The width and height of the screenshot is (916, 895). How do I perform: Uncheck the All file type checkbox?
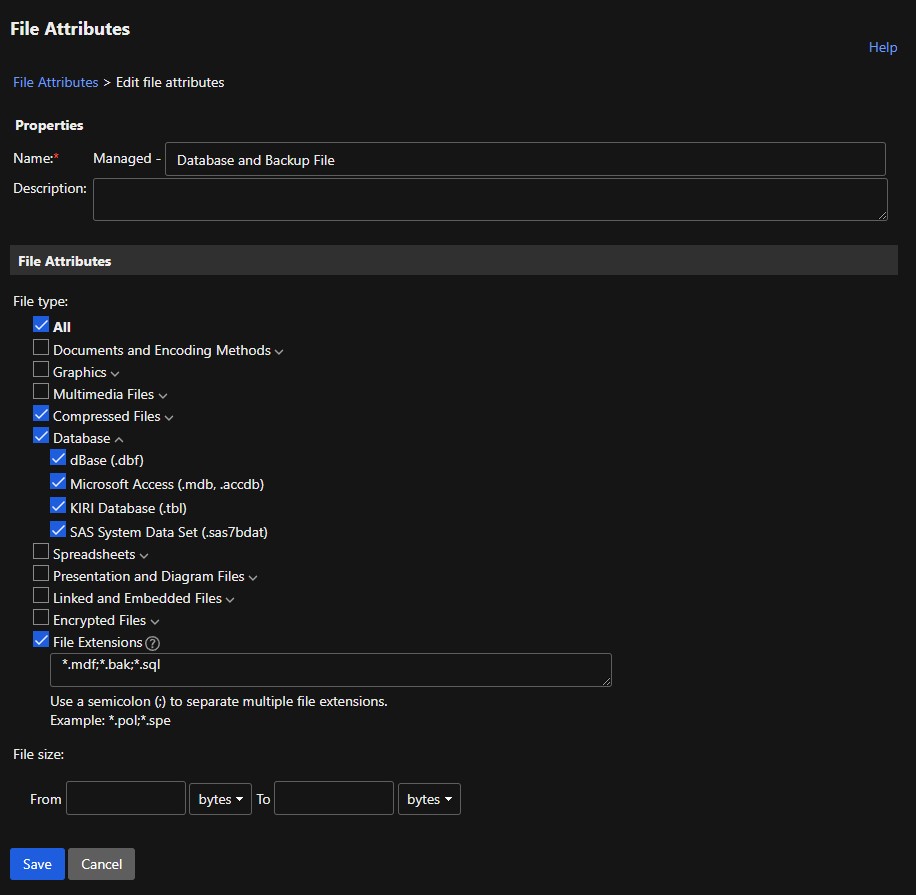41,325
